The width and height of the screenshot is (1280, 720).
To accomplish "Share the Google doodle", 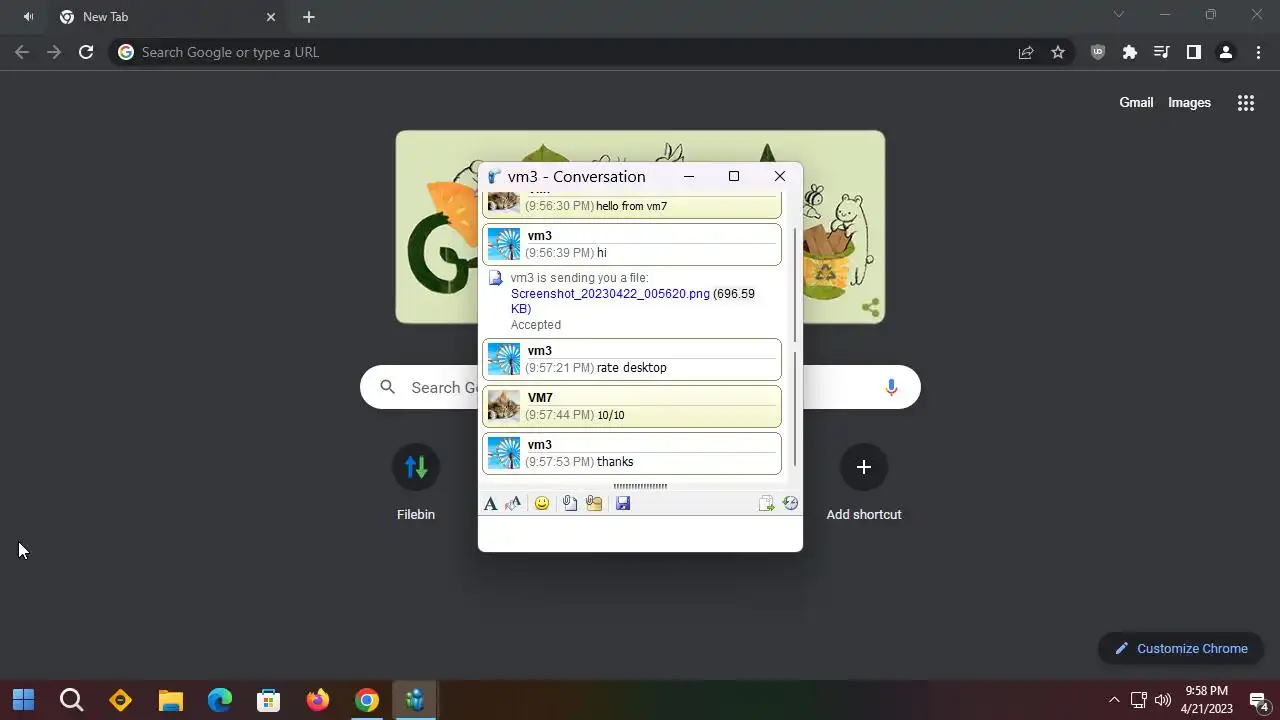I will click(871, 308).
